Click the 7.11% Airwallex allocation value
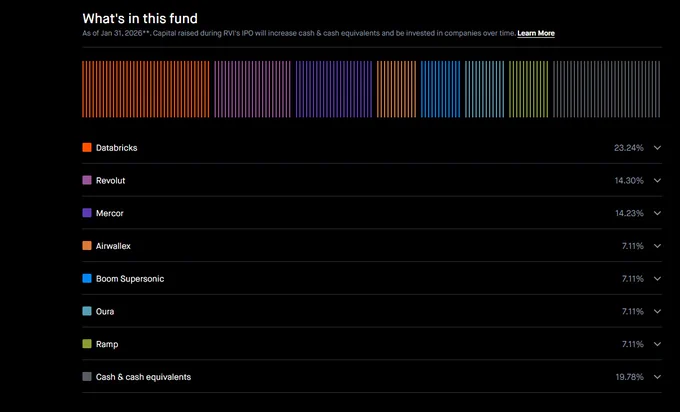This screenshot has height=412, width=680. coord(633,246)
